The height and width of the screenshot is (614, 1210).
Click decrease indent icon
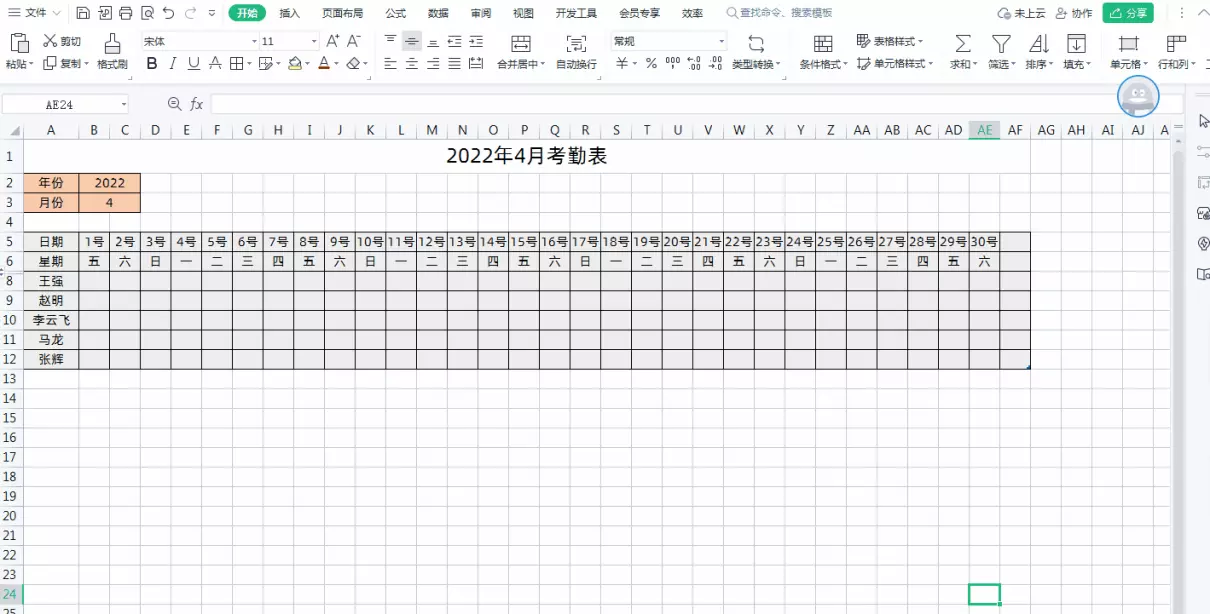click(x=455, y=42)
